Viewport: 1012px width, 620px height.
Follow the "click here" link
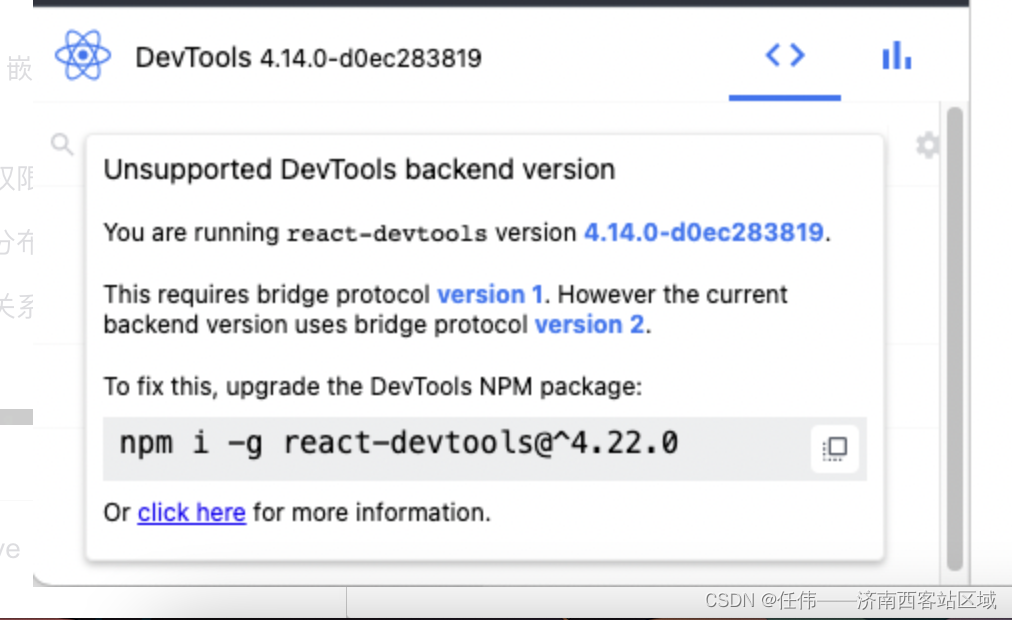191,513
